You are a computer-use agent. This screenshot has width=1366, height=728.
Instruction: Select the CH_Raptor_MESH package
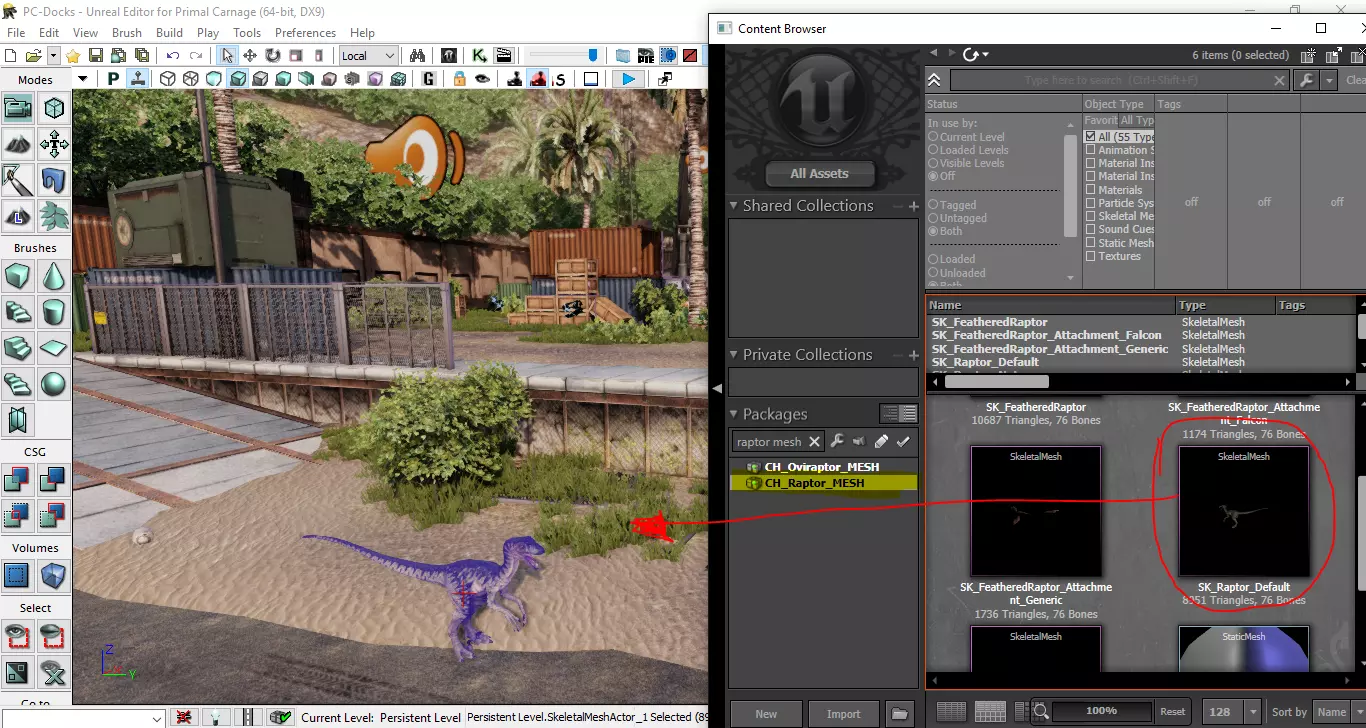click(x=823, y=483)
